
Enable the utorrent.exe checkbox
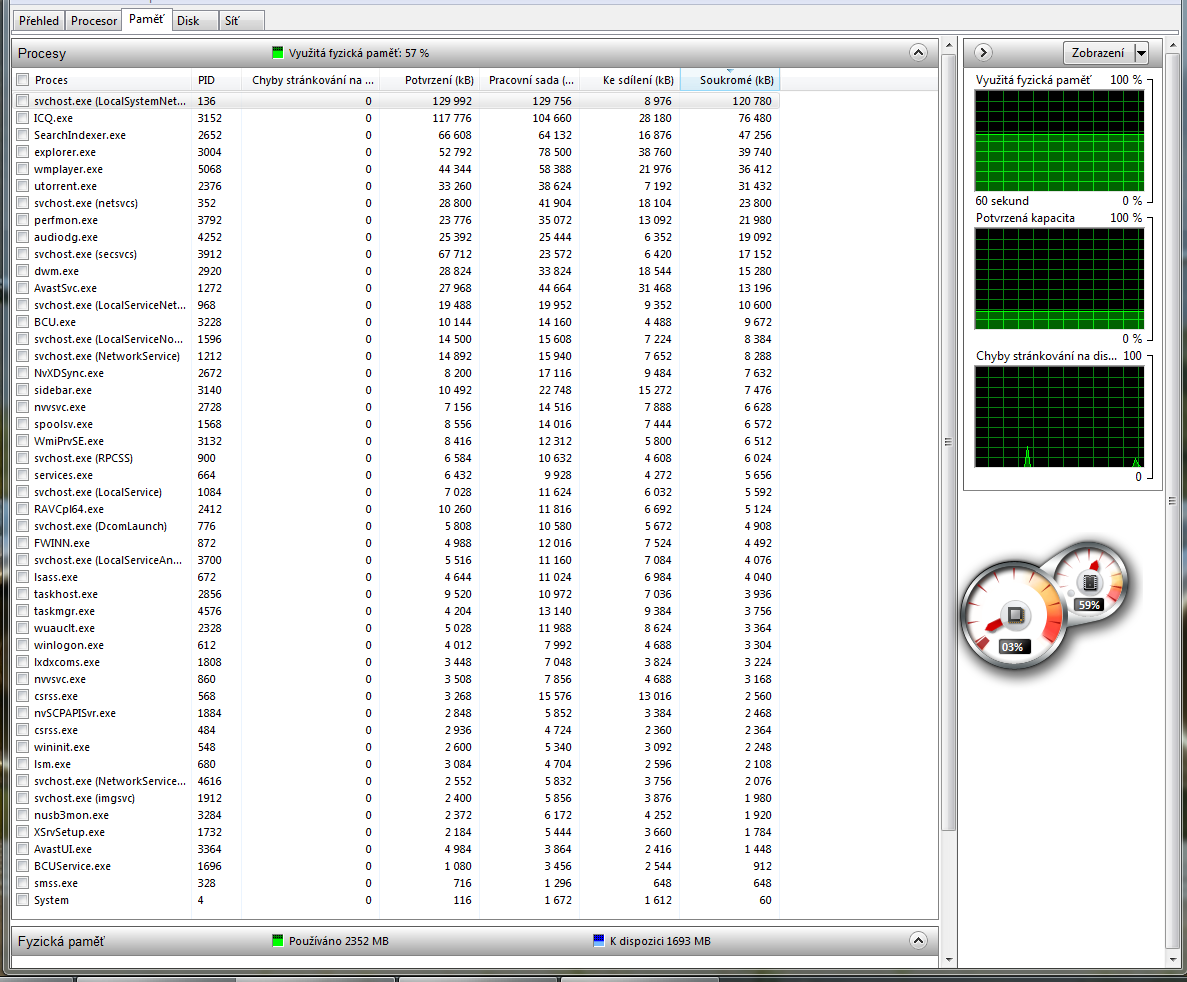(x=23, y=186)
